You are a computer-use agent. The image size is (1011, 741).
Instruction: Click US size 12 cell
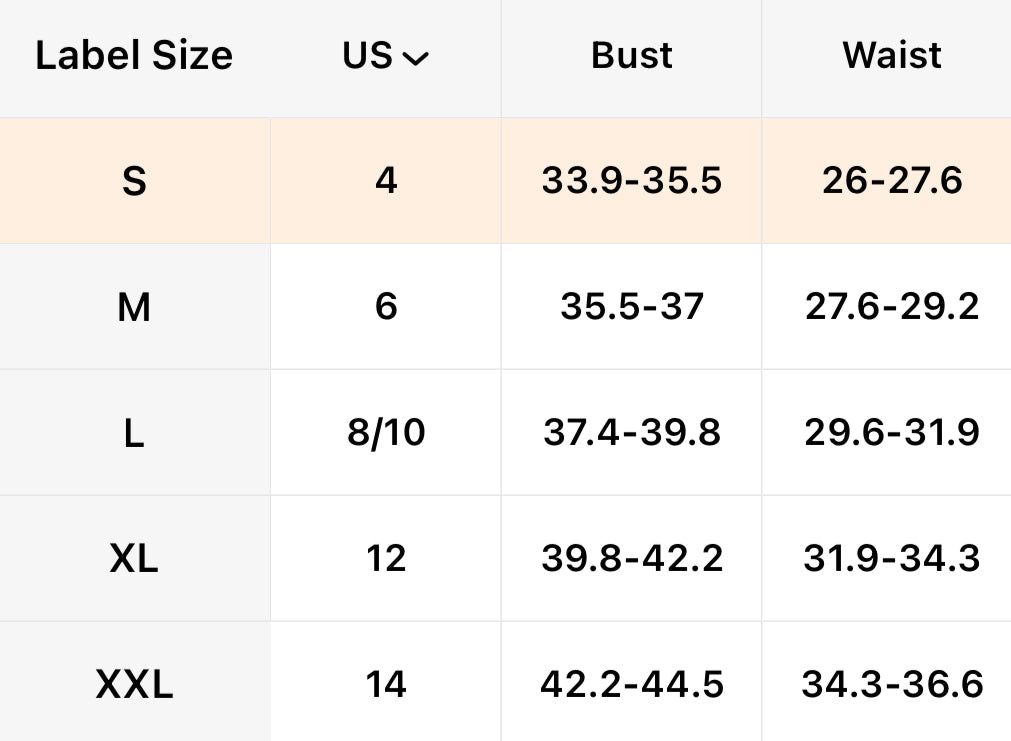click(386, 558)
